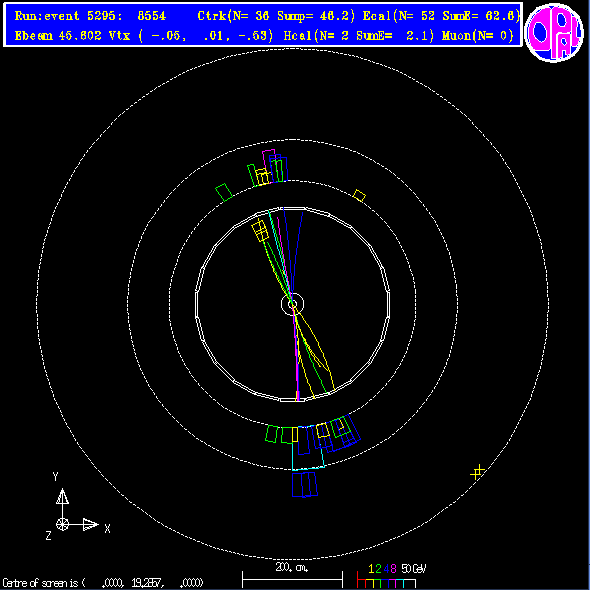
Task: Click the yellow hit boxes inside tracking chamber
Action: (x=260, y=231)
